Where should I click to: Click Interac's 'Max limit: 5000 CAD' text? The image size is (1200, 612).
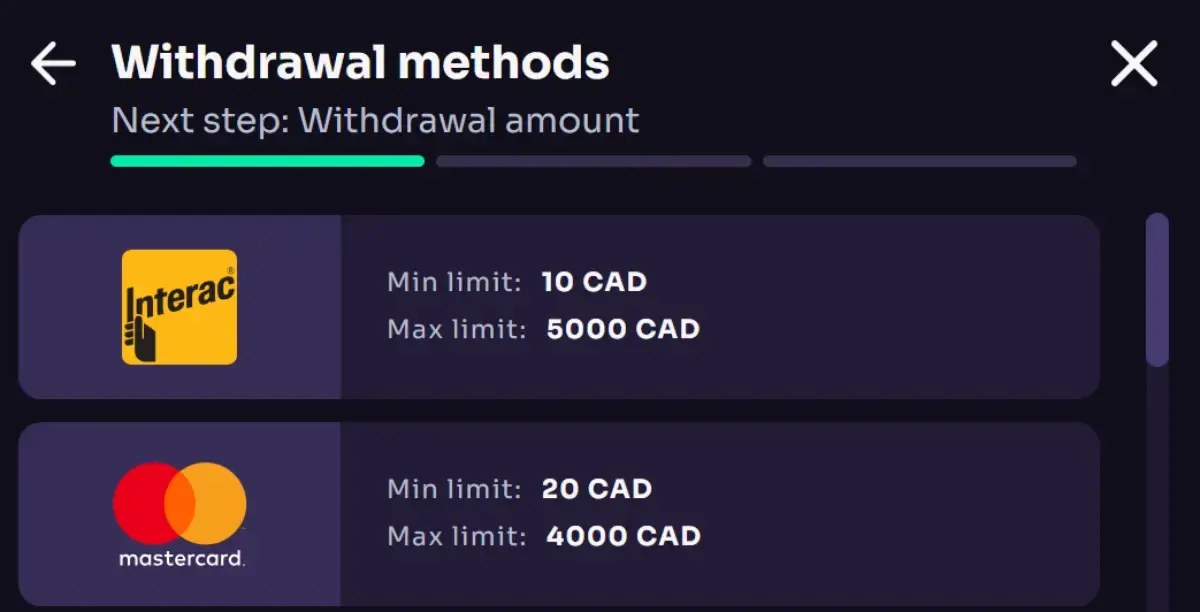coord(543,329)
